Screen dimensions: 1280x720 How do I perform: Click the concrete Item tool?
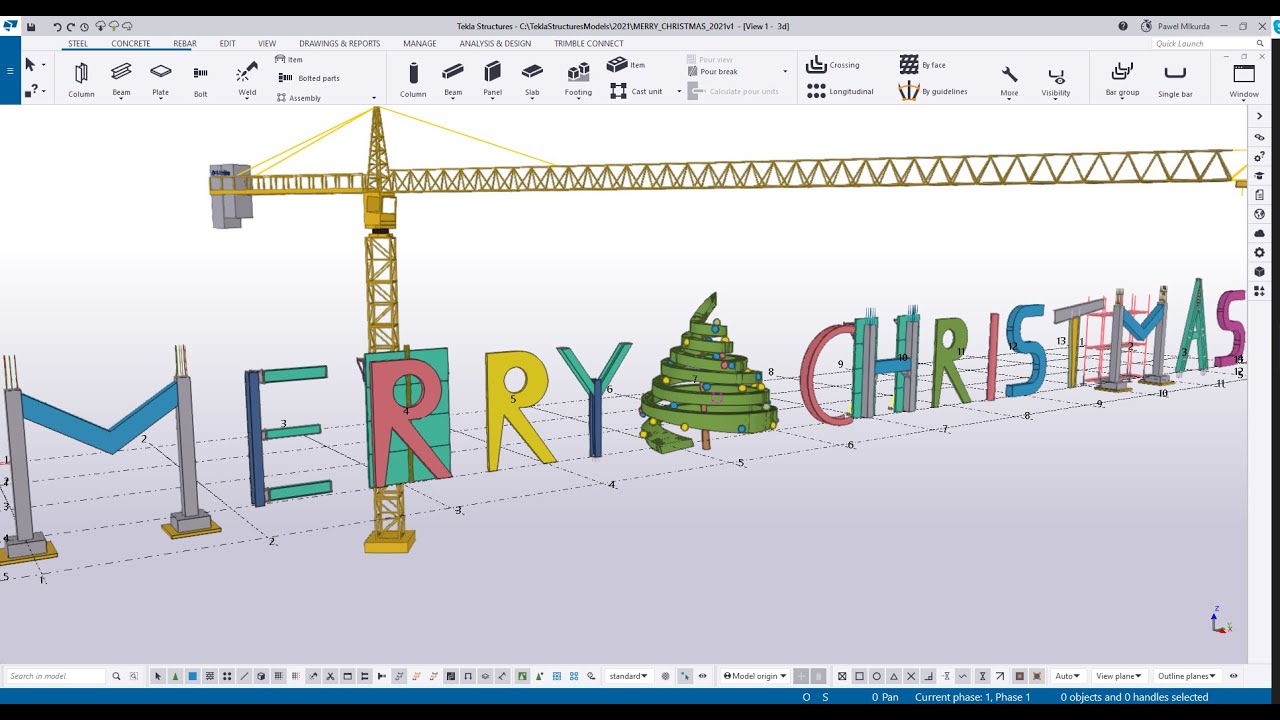click(626, 65)
